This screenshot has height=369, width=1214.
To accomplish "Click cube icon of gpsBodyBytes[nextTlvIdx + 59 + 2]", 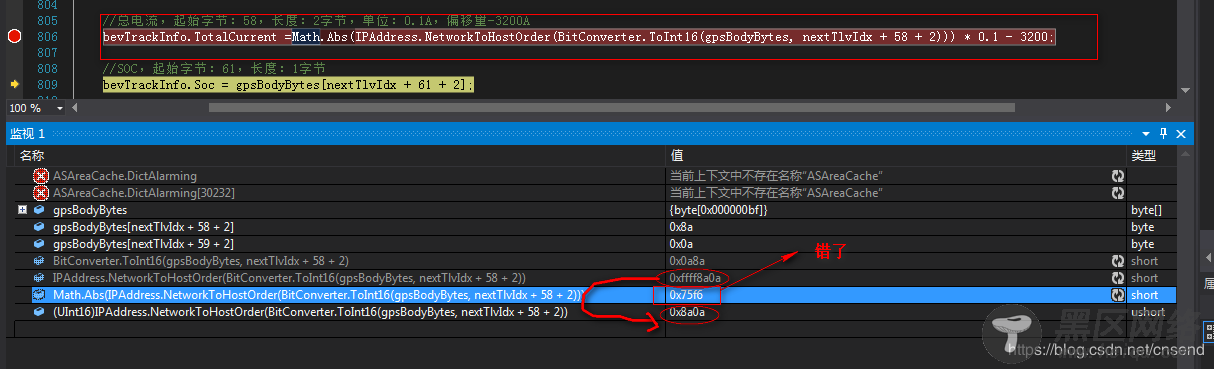I will pos(39,244).
